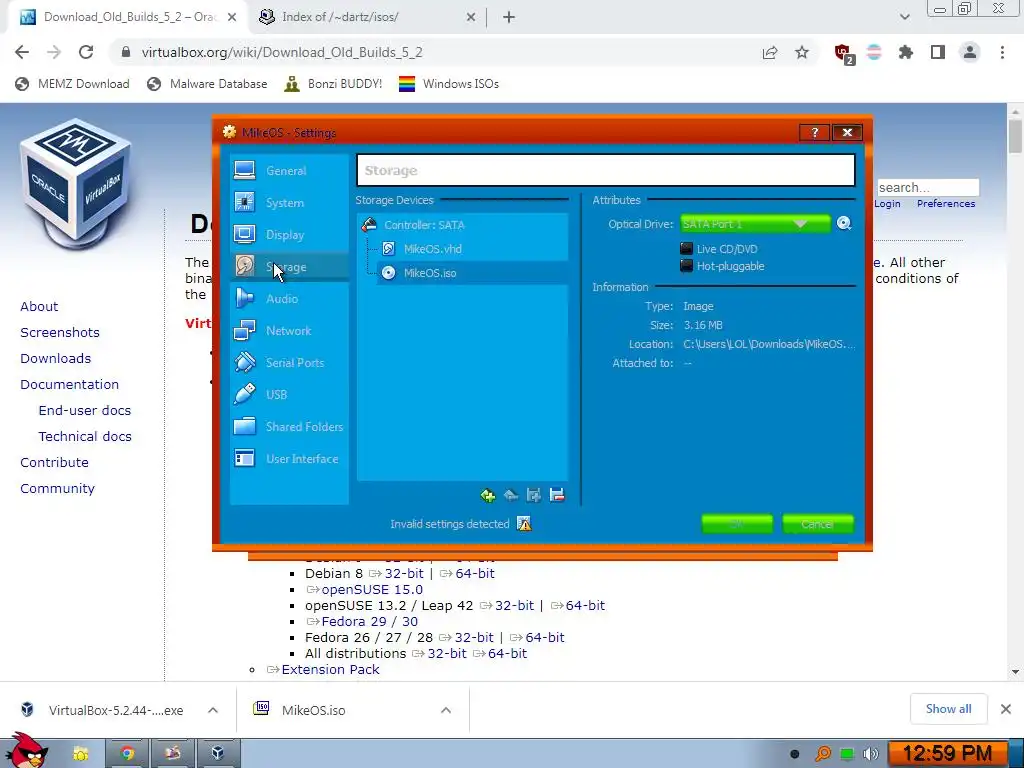Switch to Download_Old_Builds_5_2 tab
The image size is (1024, 768).
[x=128, y=17]
